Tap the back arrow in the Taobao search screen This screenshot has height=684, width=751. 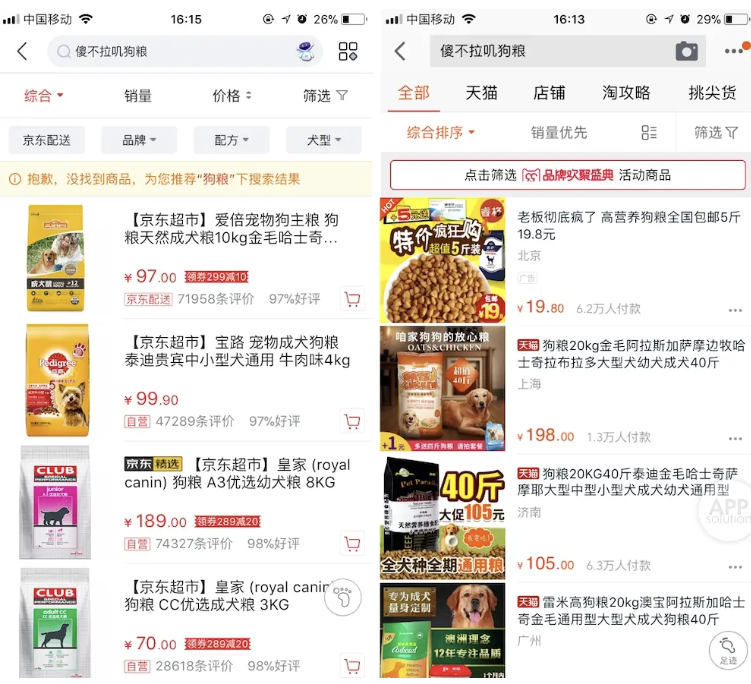pos(400,51)
